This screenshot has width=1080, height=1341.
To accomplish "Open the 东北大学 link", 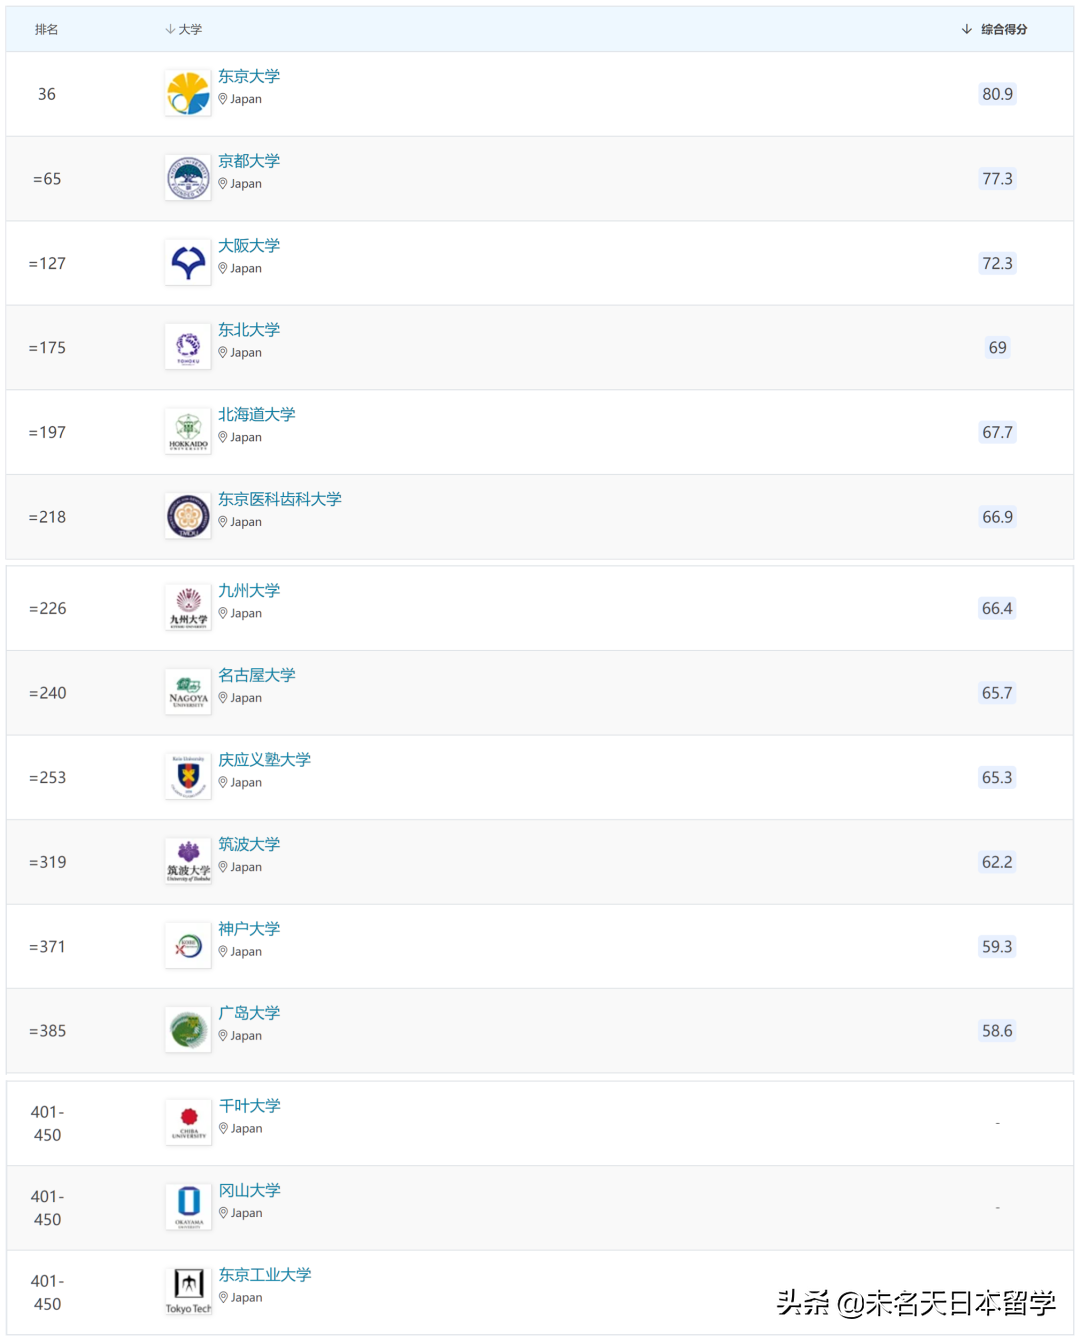I will pos(249,330).
